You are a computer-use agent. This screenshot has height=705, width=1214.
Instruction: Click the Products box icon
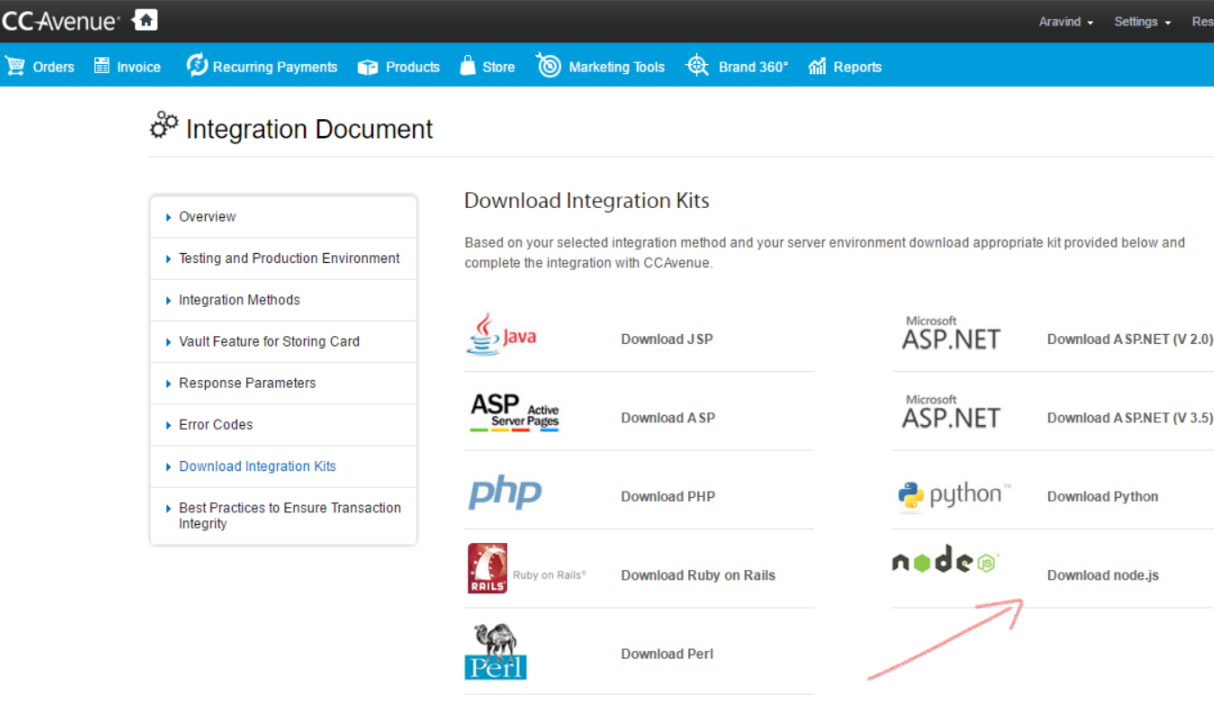tap(368, 67)
